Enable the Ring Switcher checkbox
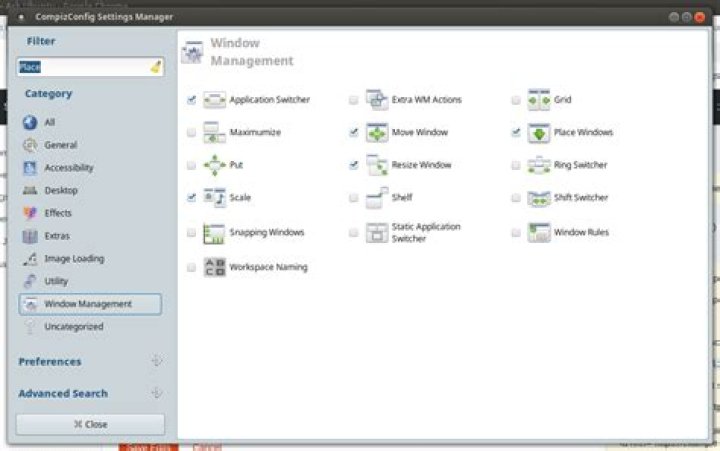The height and width of the screenshot is (451, 720). click(x=516, y=165)
